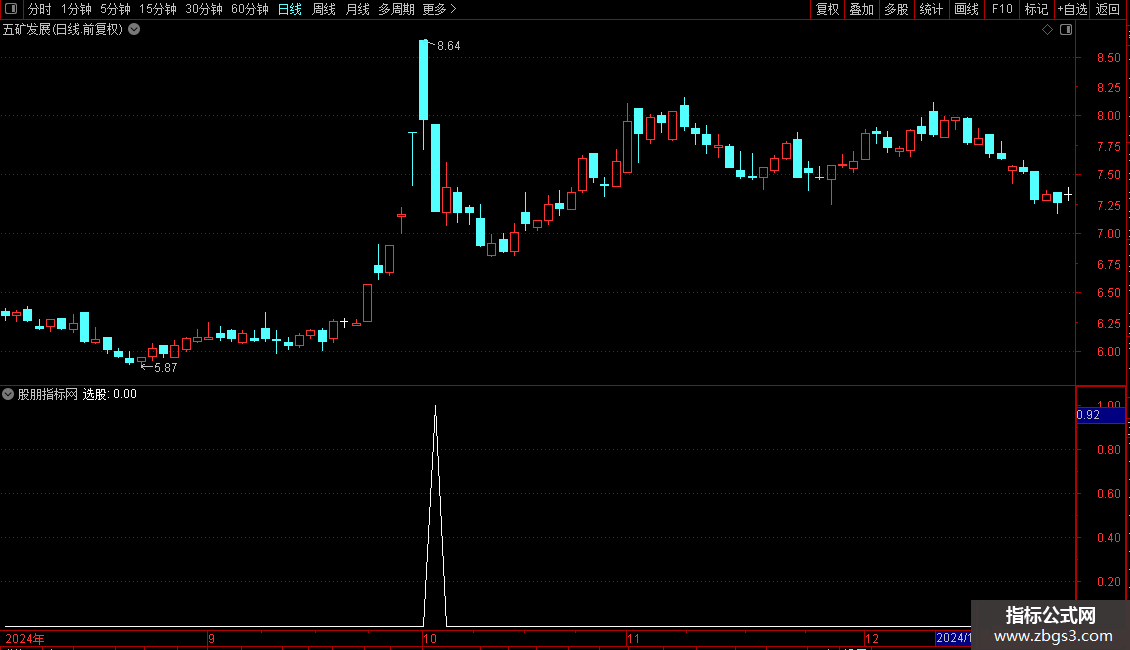Select the 5分钟 period
The width and height of the screenshot is (1130, 650).
(x=115, y=9)
